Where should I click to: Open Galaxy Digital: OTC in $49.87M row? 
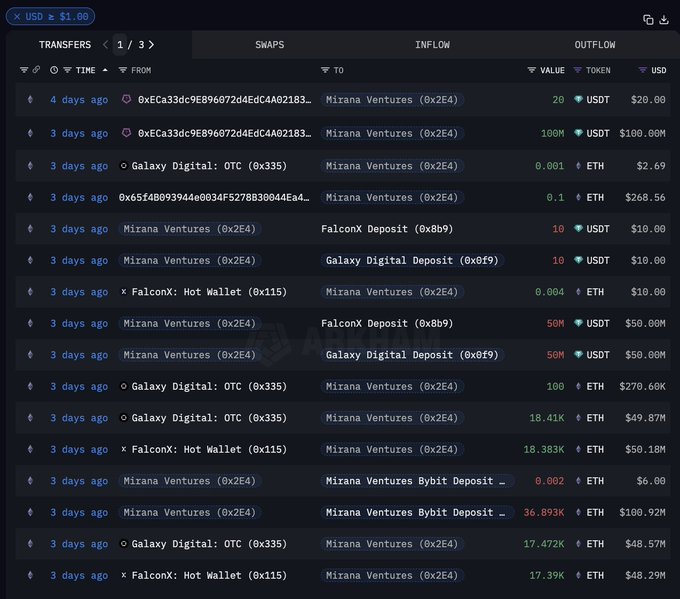209,418
